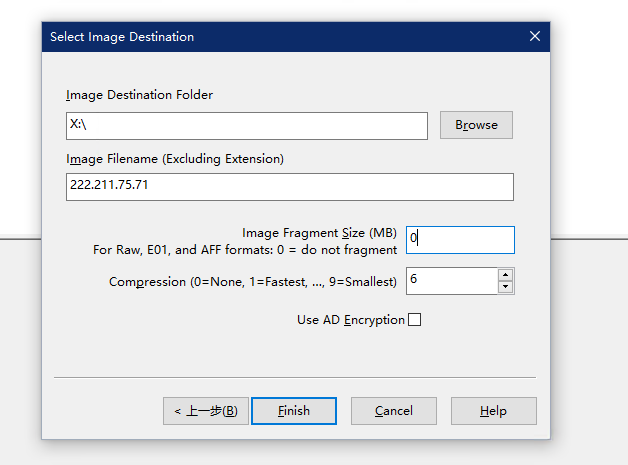Click the Use AD Encryption label text
The width and height of the screenshot is (628, 465).
[x=350, y=320]
